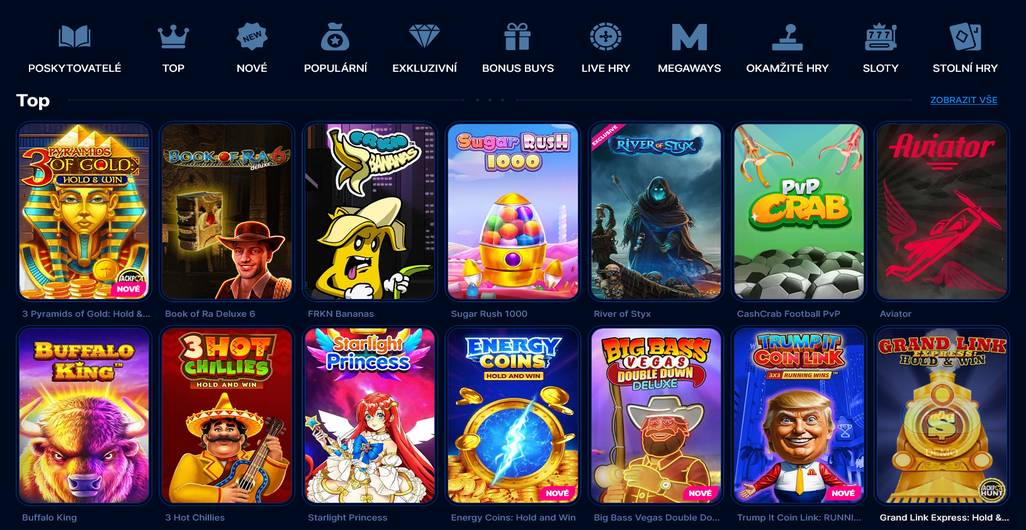The width and height of the screenshot is (1026, 530).
Task: Open the Okamžité Hry joystick icon
Action: pos(787,37)
